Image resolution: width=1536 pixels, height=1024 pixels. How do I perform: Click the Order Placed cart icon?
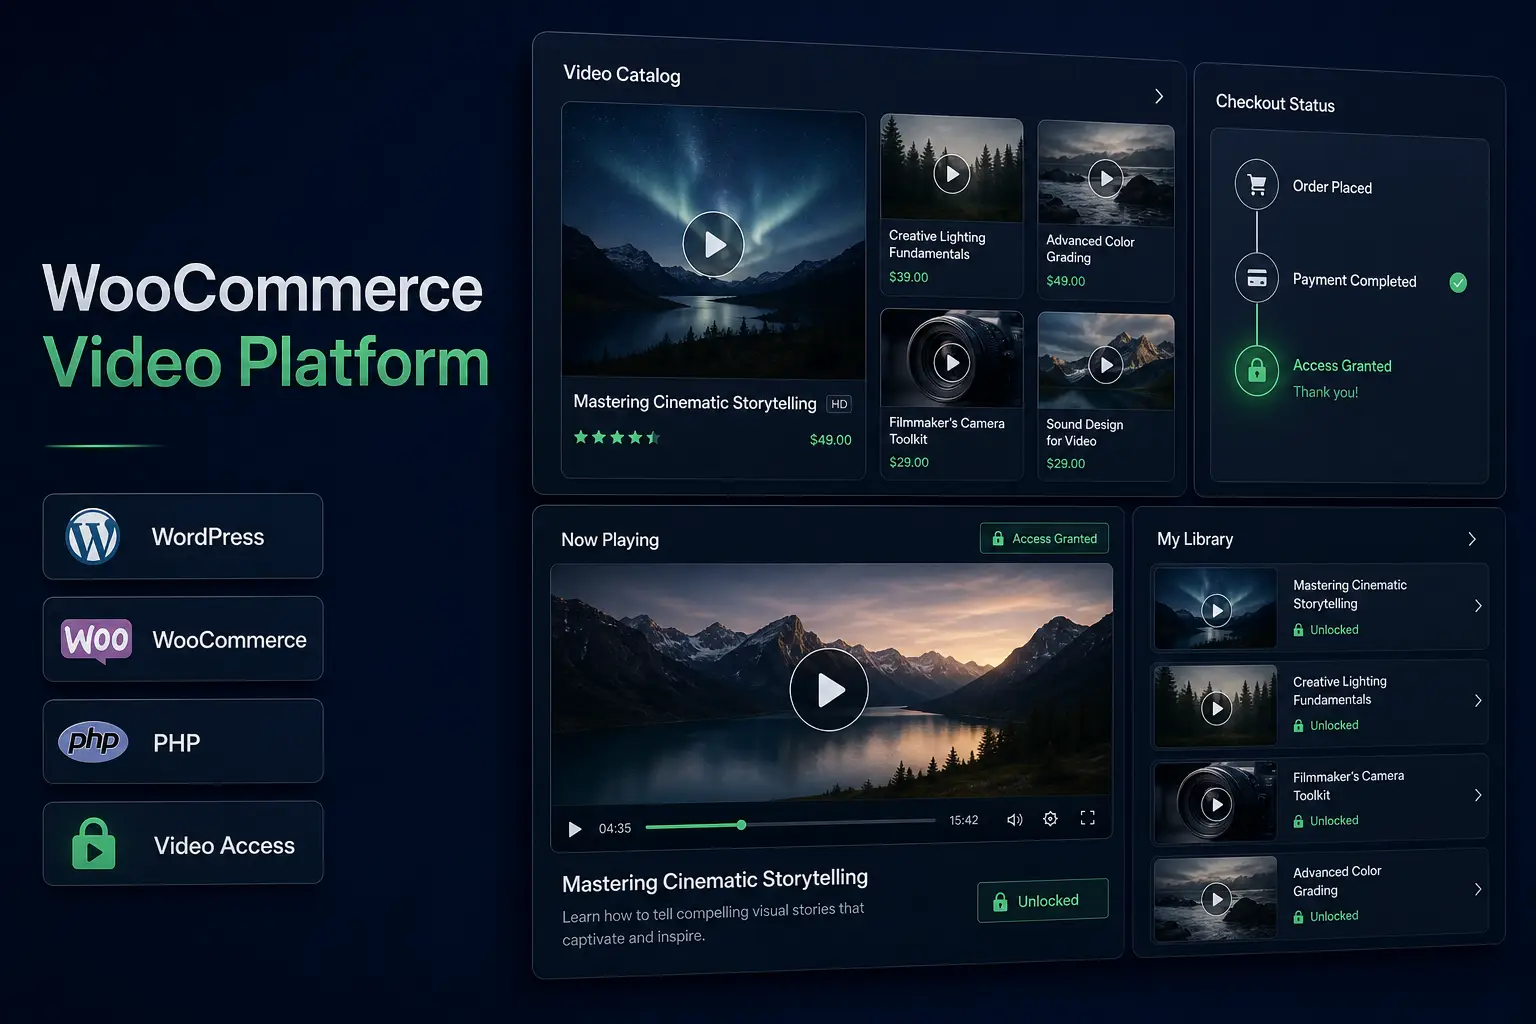(x=1257, y=185)
